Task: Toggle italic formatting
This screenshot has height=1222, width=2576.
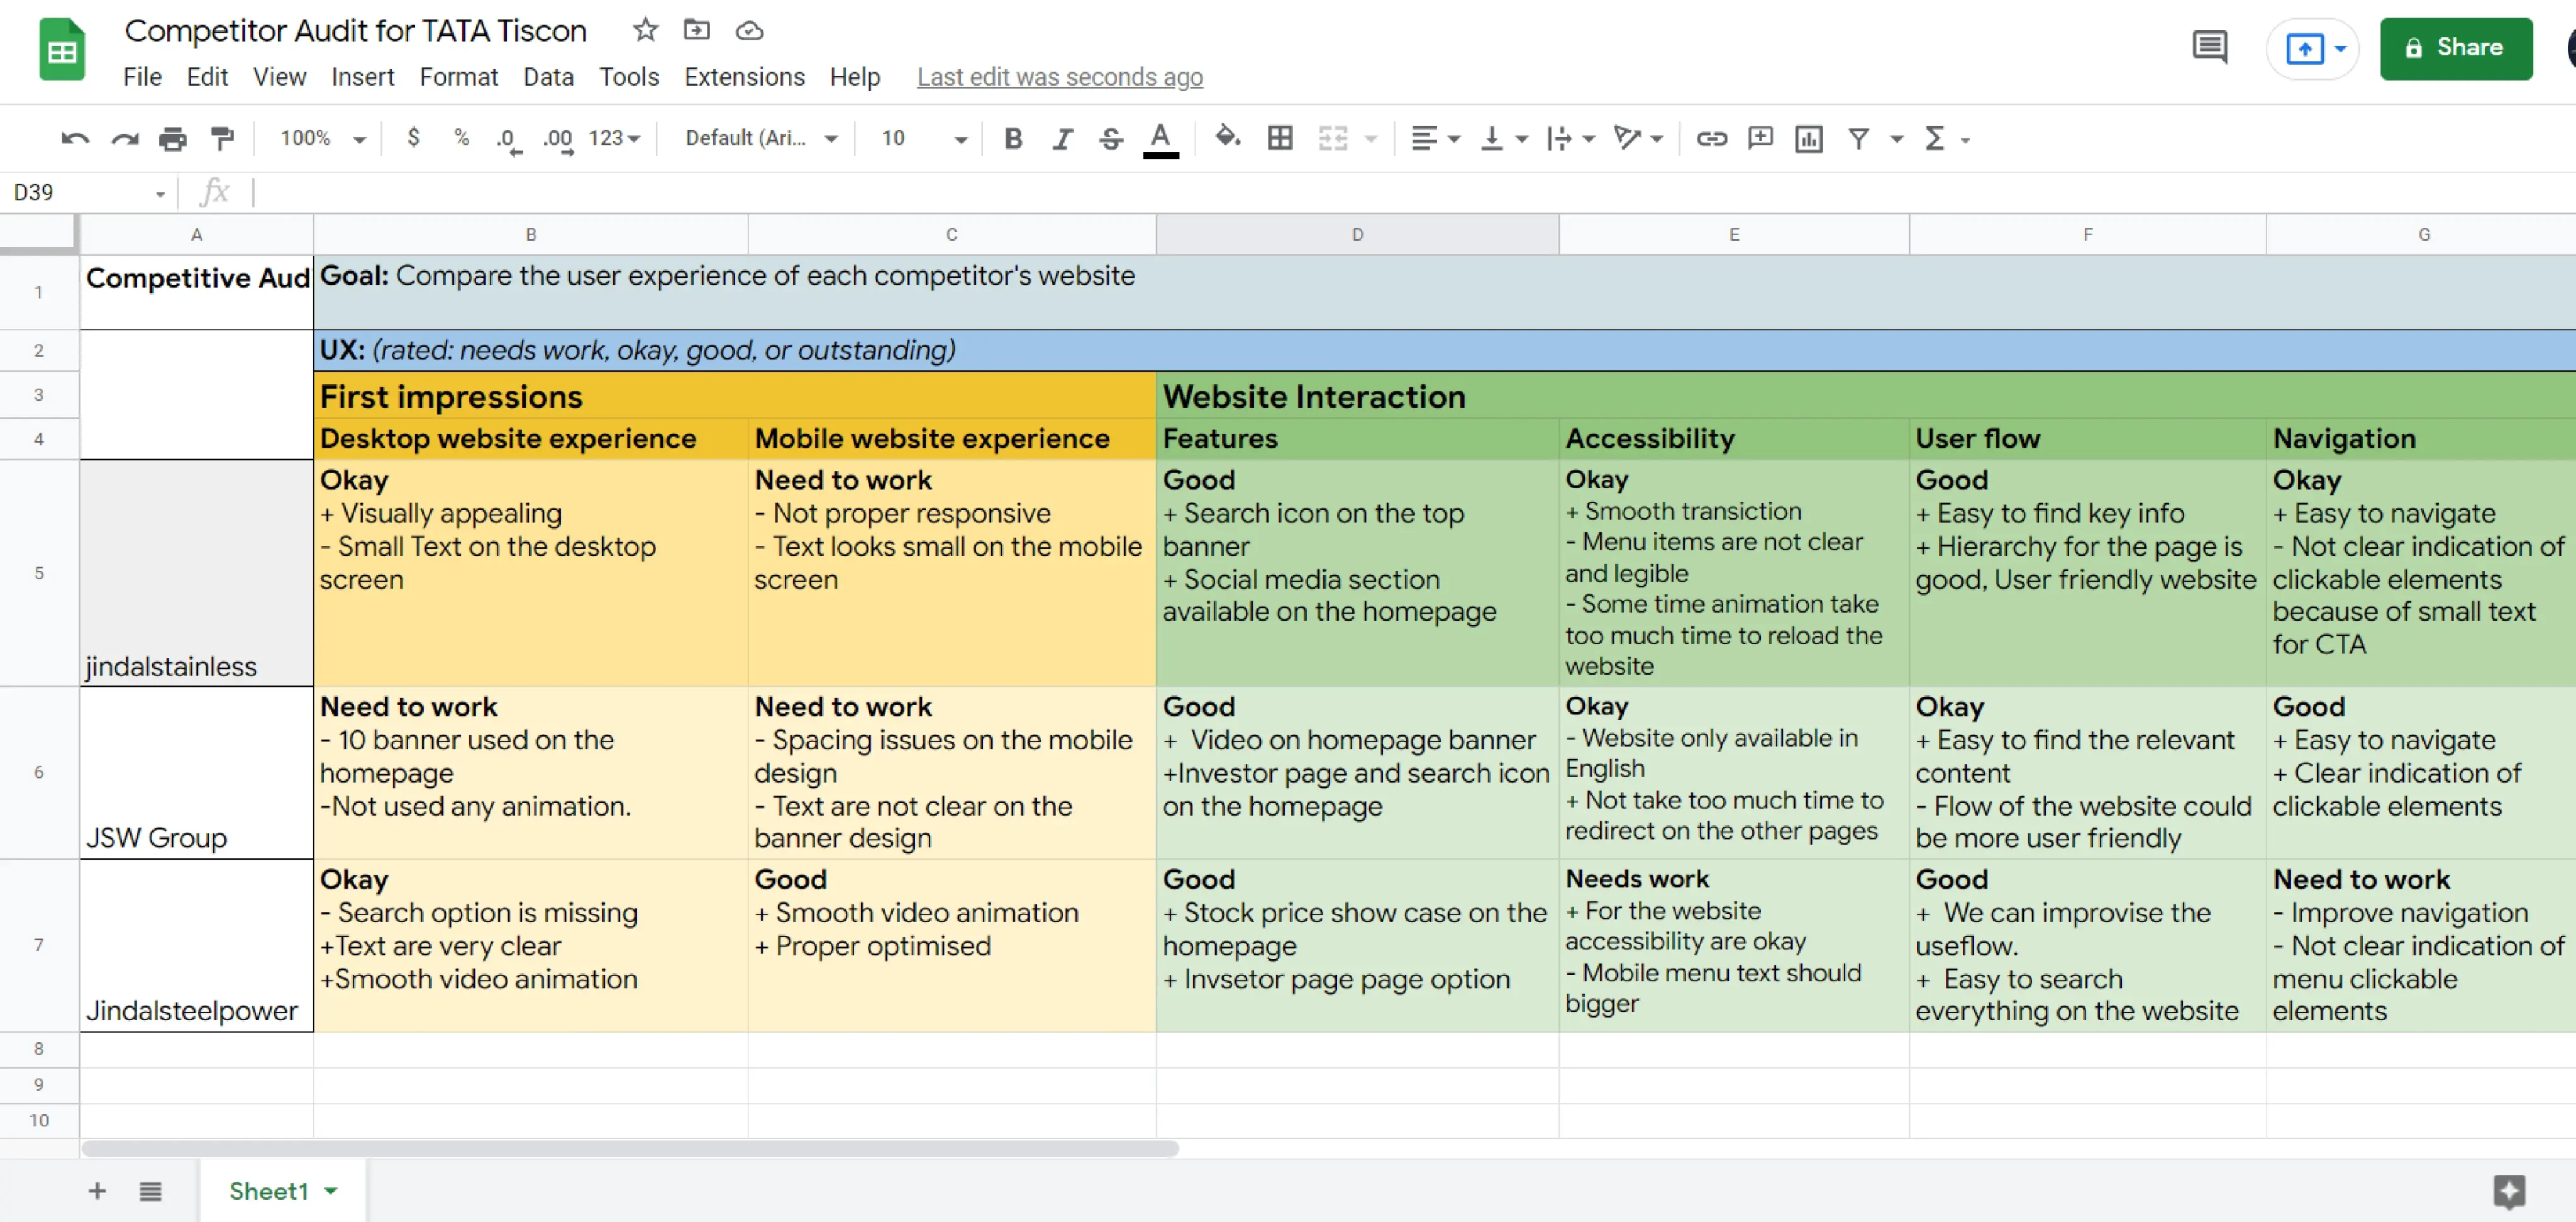Action: (x=1062, y=138)
